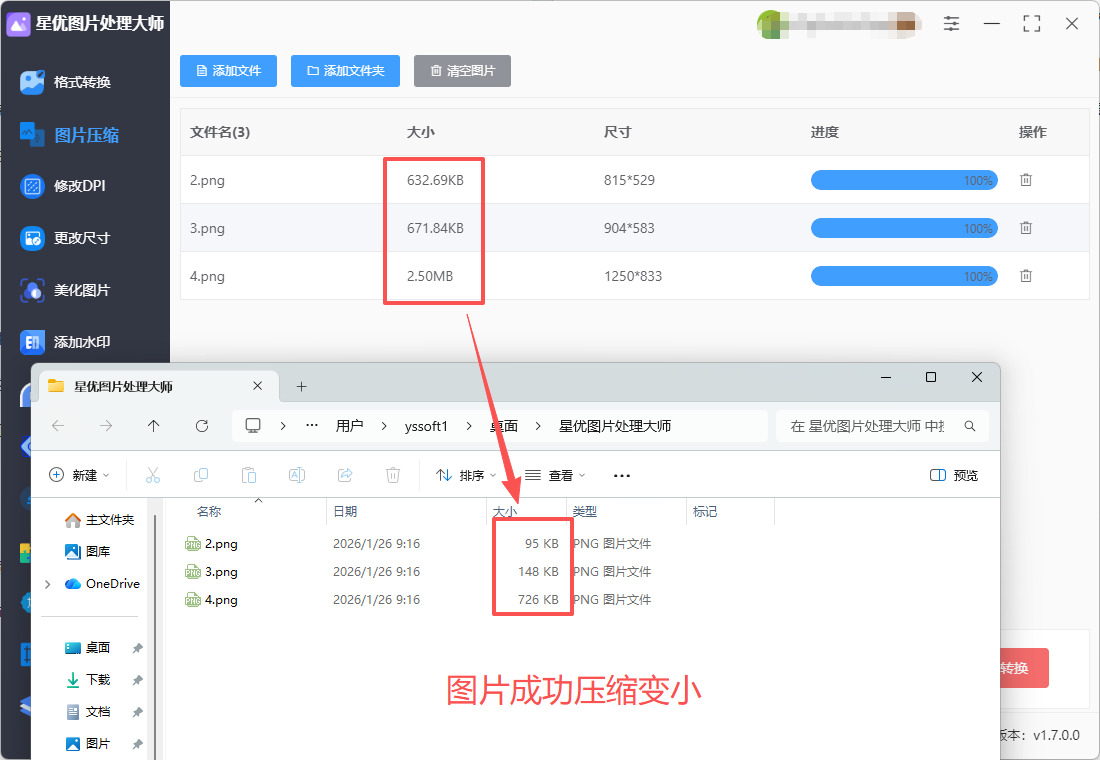Image resolution: width=1100 pixels, height=760 pixels.
Task: Show hidden path via ellipsis in address bar
Action: (x=312, y=426)
